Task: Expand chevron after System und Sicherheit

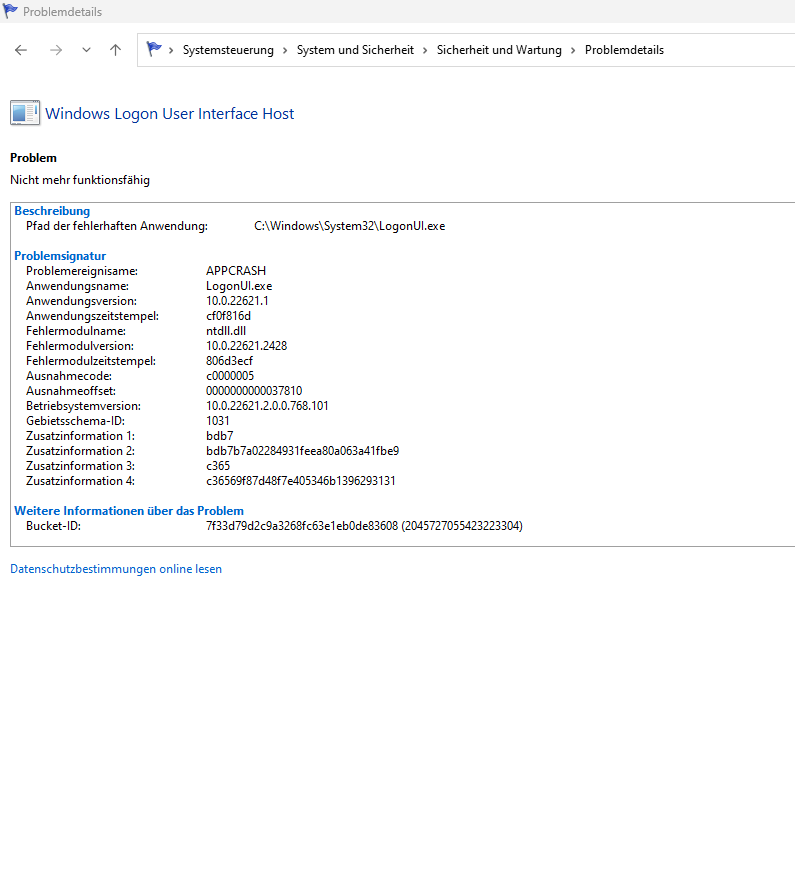Action: 425,51
